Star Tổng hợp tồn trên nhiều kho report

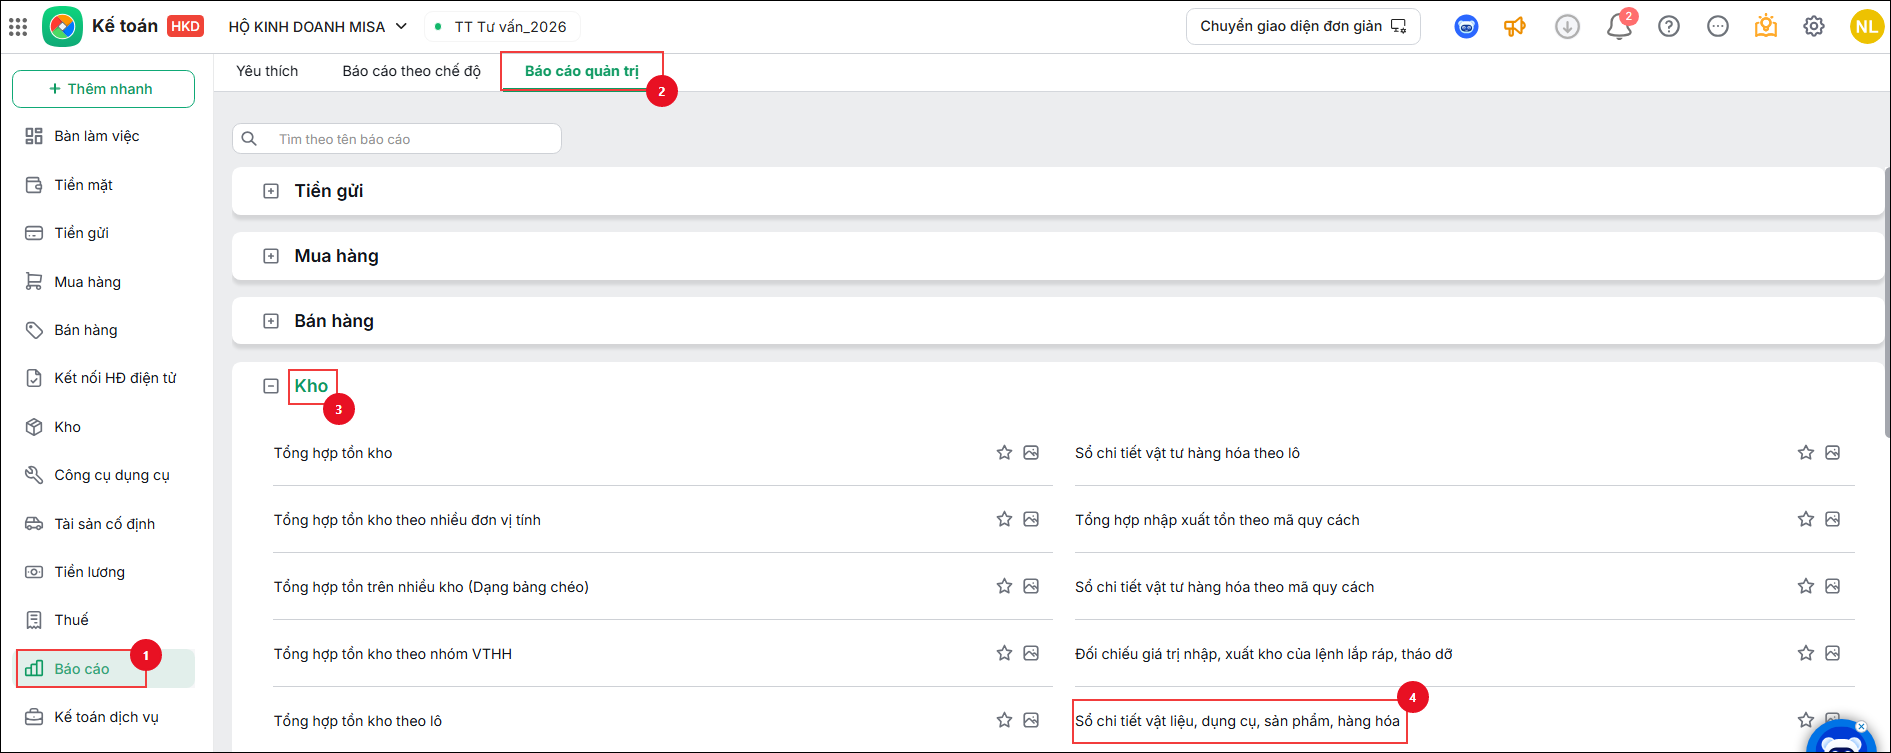(x=1004, y=587)
